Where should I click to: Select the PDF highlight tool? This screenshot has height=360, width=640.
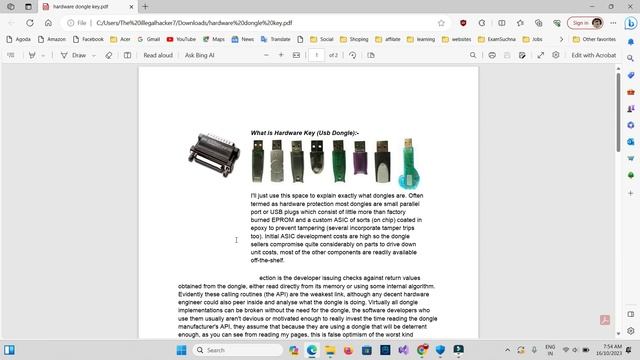coord(32,55)
